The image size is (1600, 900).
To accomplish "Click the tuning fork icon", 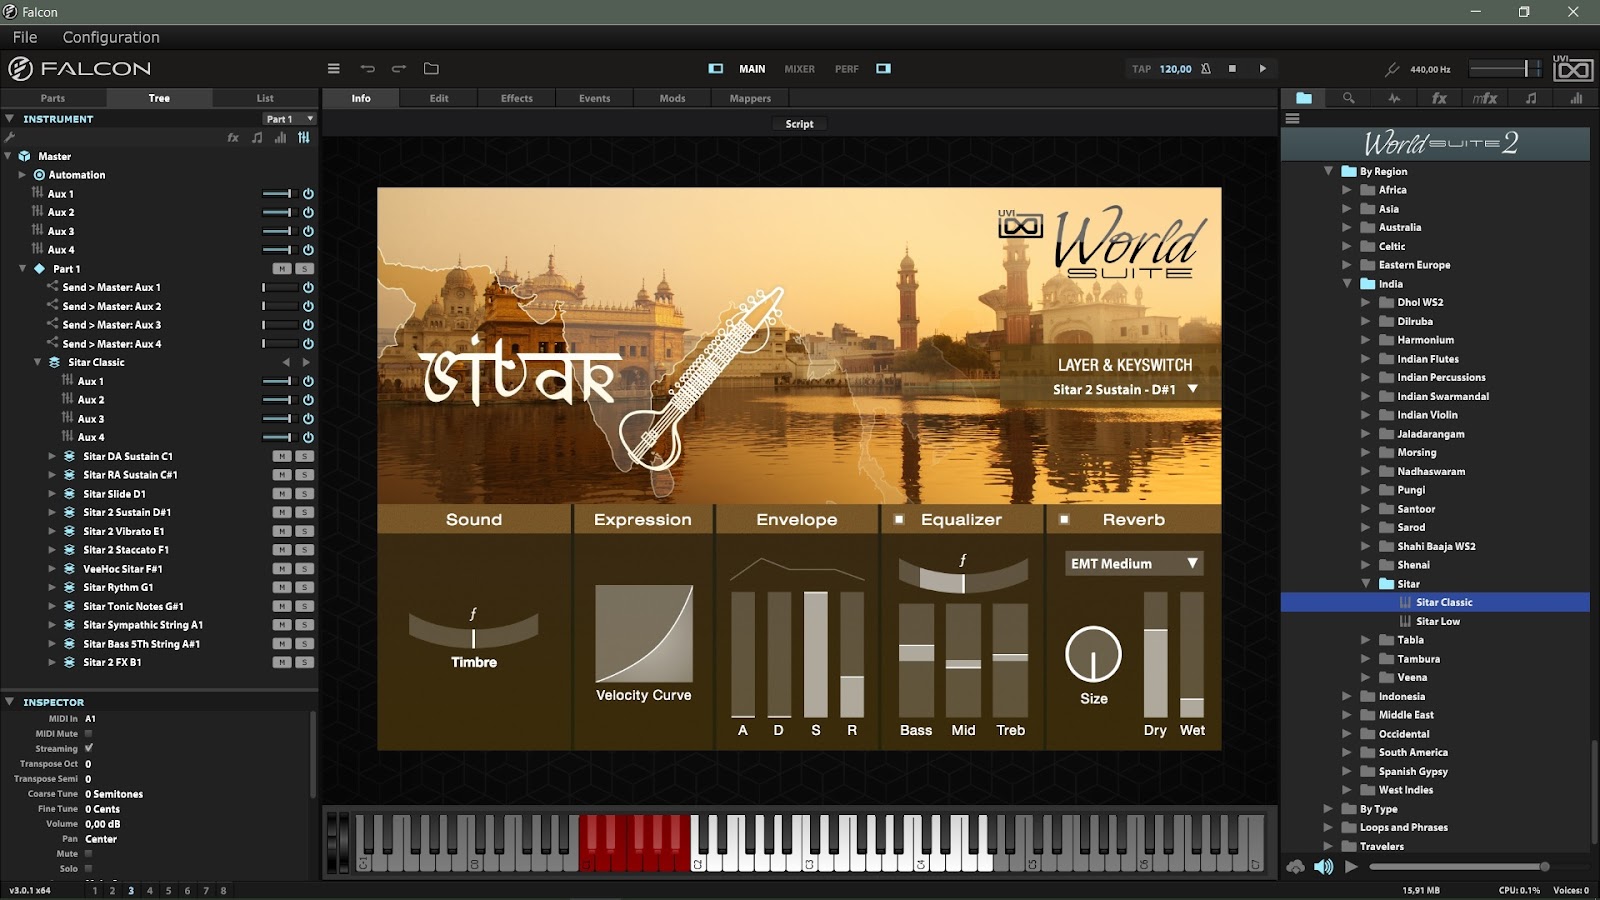I will [x=1392, y=69].
